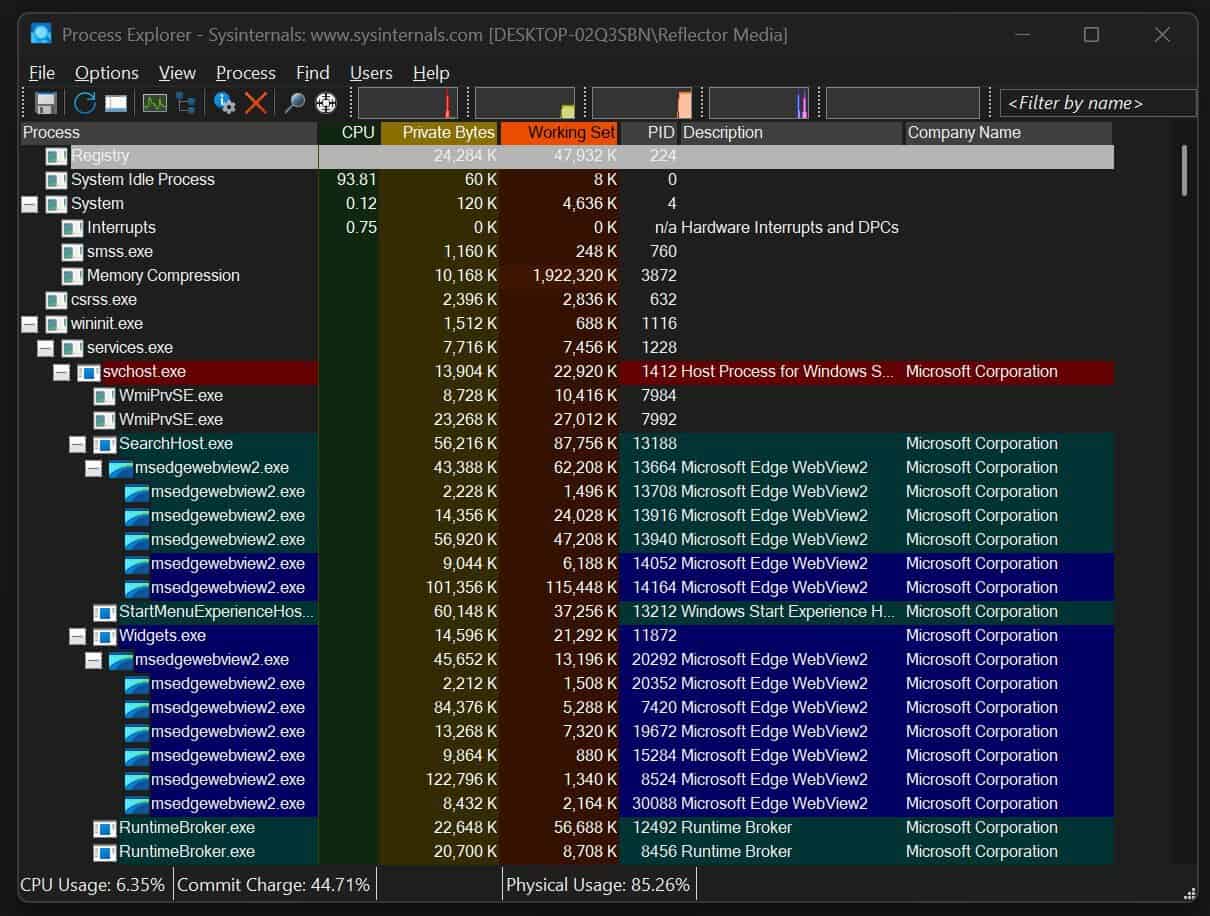
Task: Click the CPU Usage 6.35% status entry
Action: pos(93,885)
